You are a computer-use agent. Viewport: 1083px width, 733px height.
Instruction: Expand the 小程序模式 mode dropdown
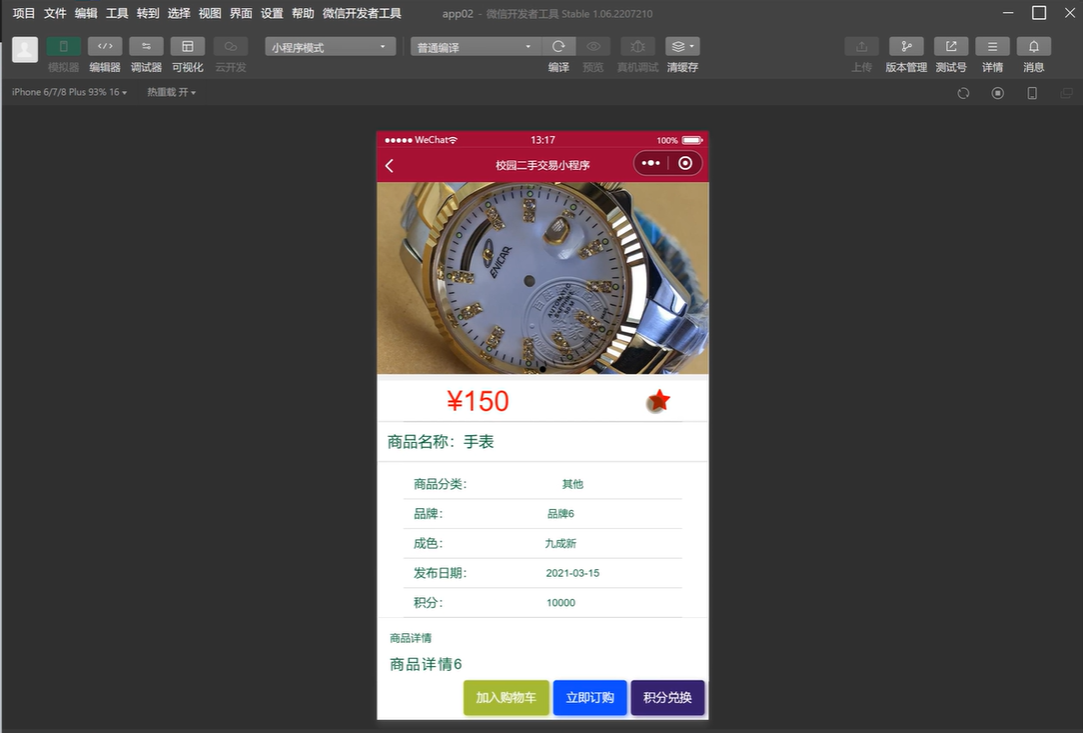pos(330,47)
